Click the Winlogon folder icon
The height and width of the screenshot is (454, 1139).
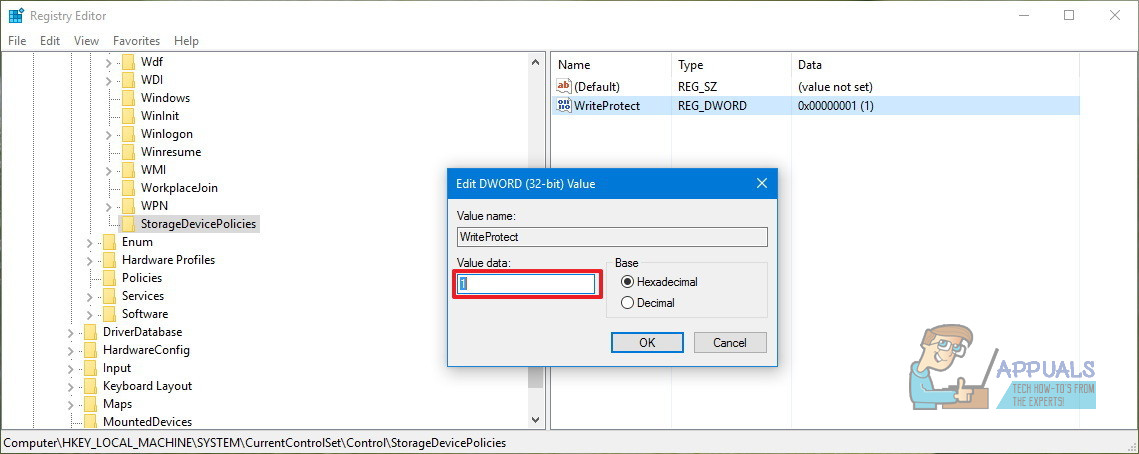128,134
